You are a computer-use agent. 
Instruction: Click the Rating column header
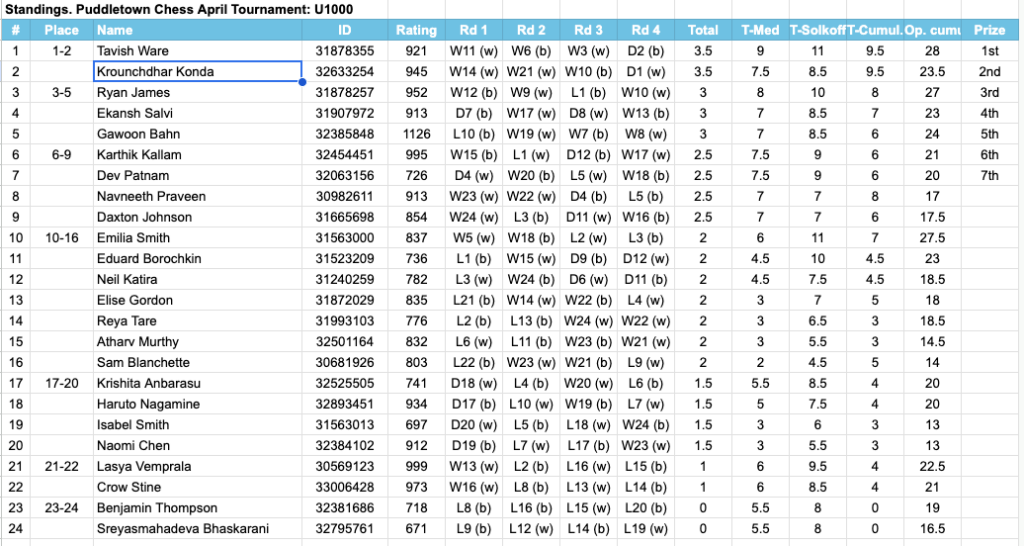pos(415,30)
